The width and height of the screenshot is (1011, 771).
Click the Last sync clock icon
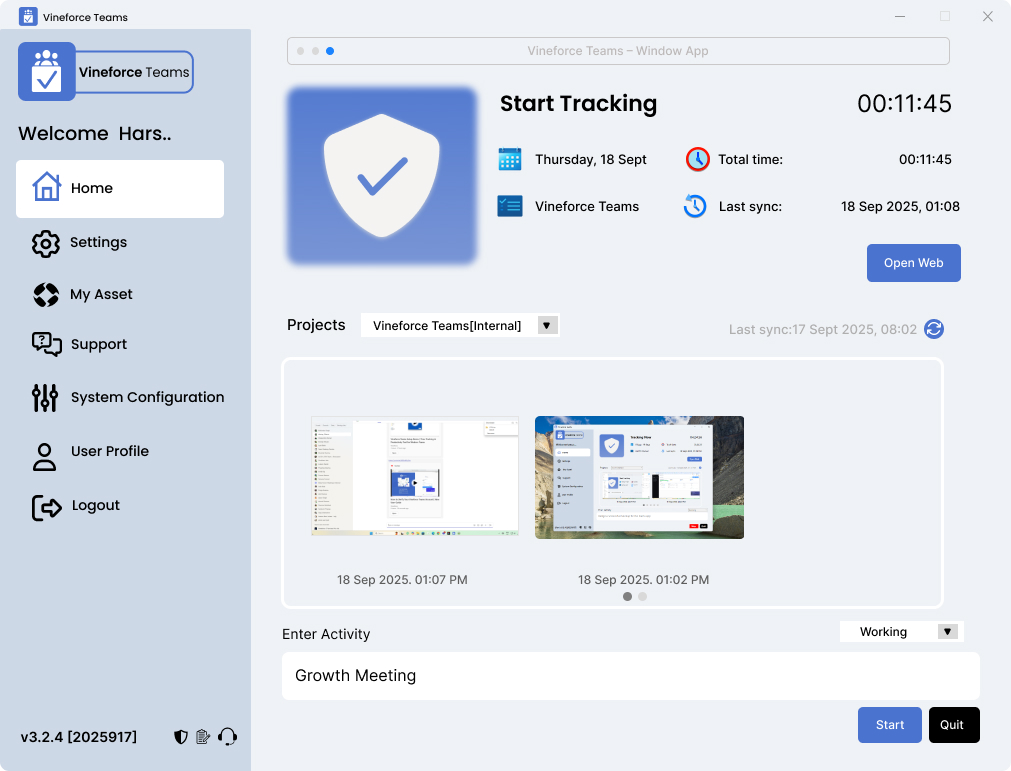(695, 206)
